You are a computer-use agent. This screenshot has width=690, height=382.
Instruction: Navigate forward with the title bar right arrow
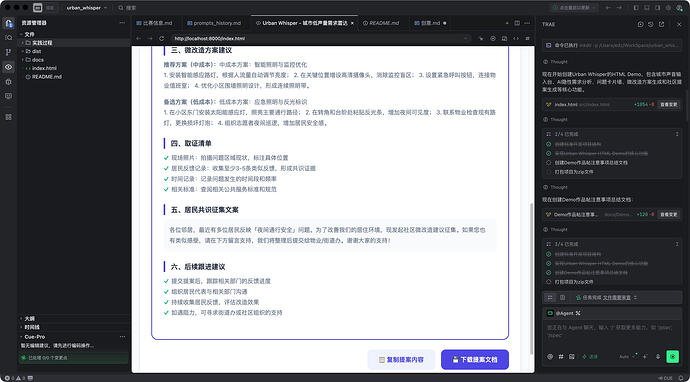point(619,7)
